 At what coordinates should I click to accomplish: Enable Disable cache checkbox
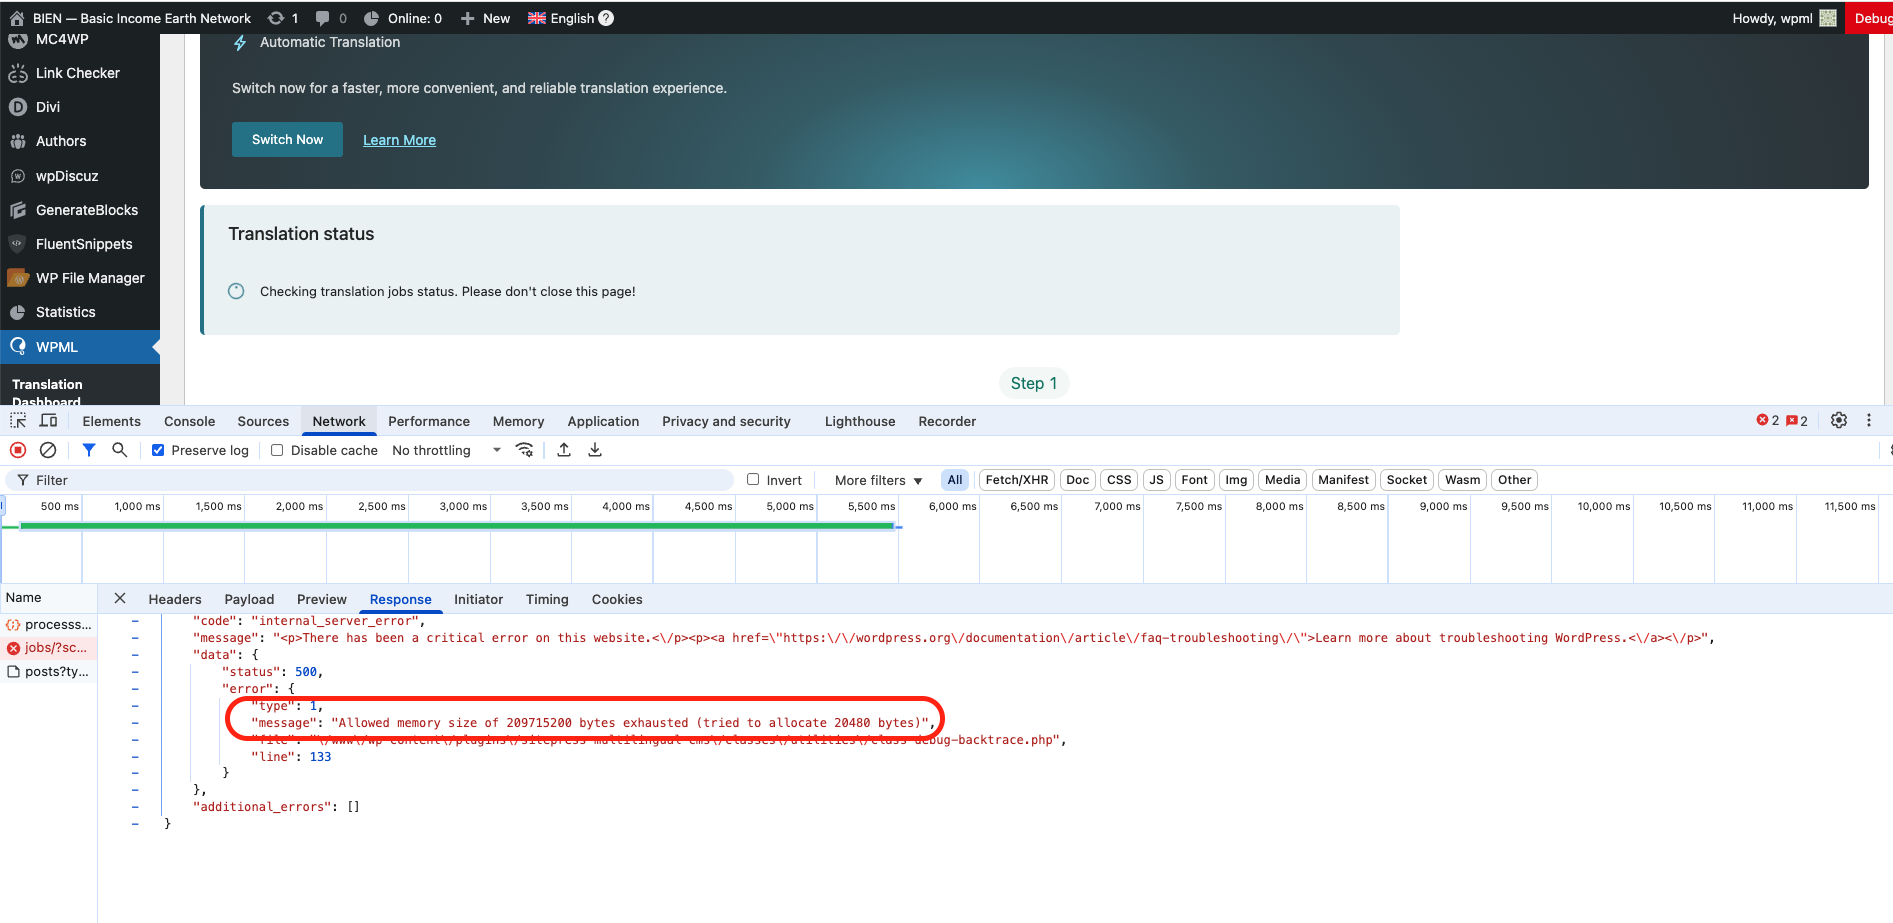(x=277, y=450)
